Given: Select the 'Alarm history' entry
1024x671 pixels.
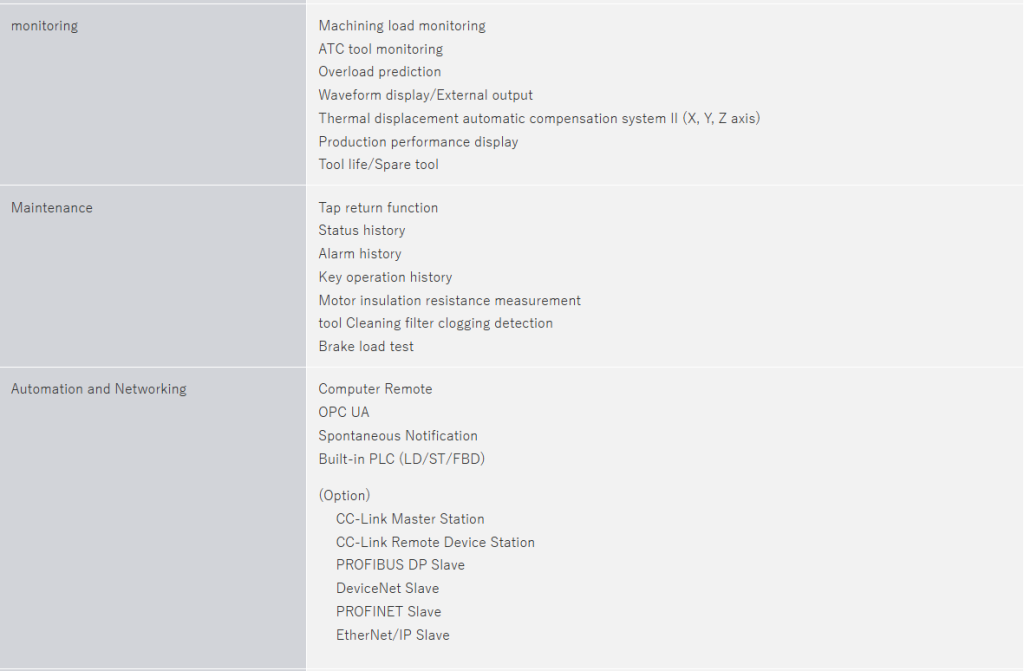Looking at the screenshot, I should point(360,254).
